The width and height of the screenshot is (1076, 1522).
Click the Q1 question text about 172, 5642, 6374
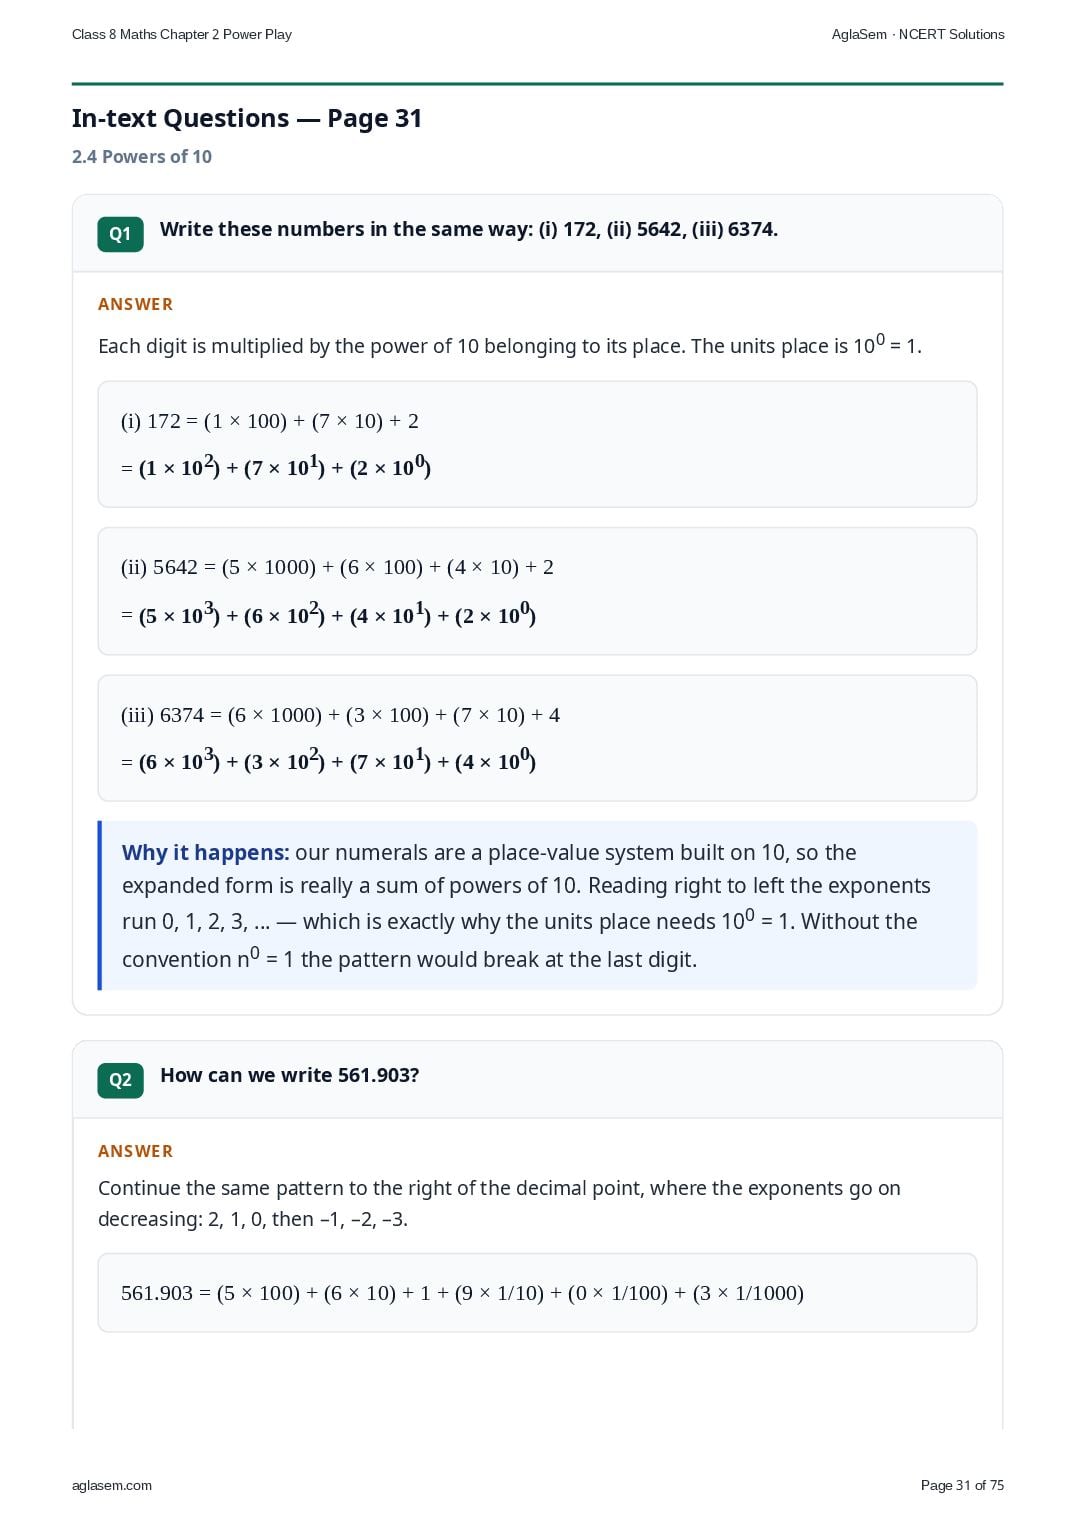tap(469, 229)
